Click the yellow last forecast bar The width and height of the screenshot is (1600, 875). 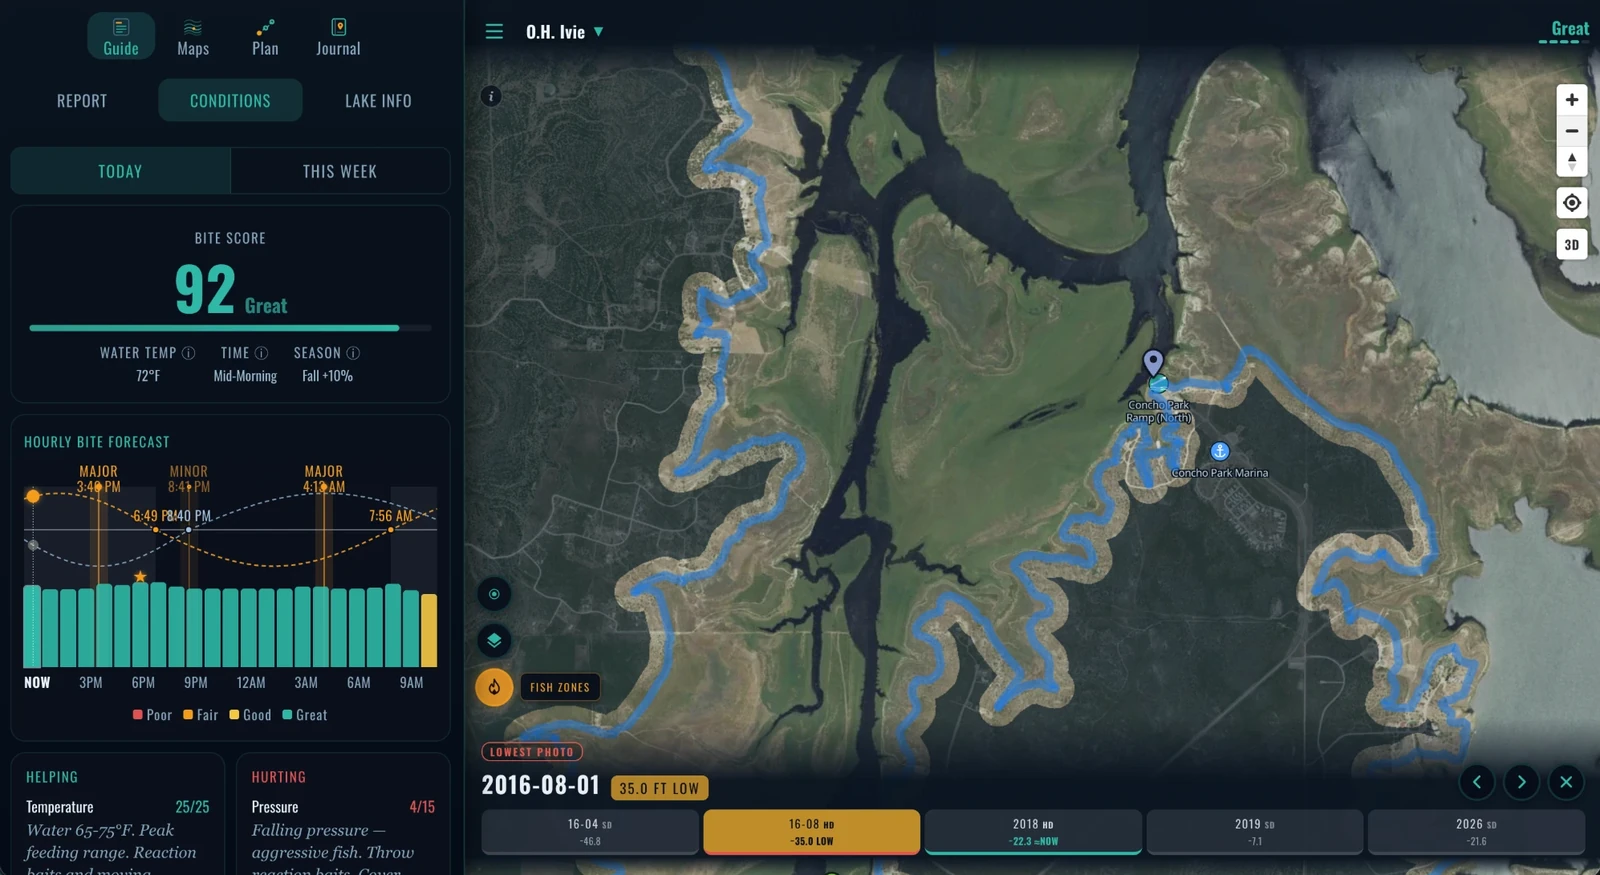pyautogui.click(x=429, y=630)
